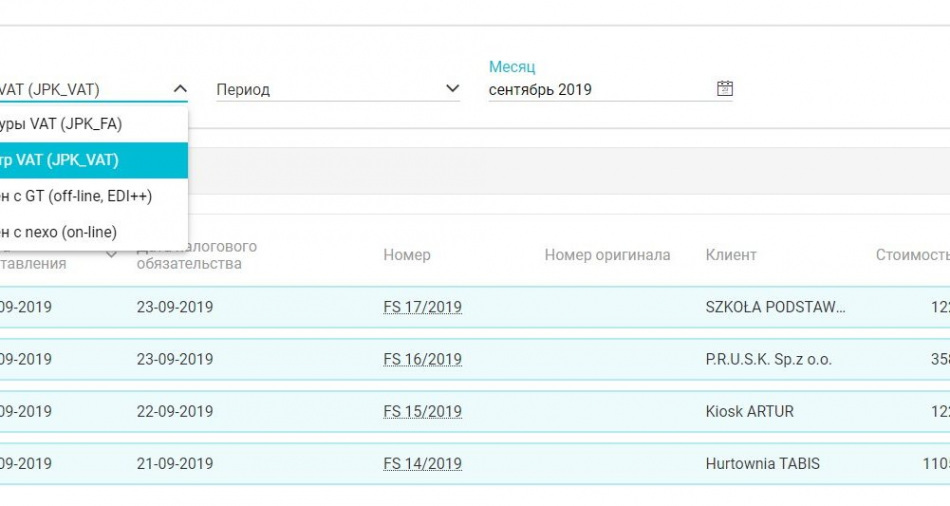Toggle sort arrow beside the first date column
The image size is (950, 506).
point(109,255)
